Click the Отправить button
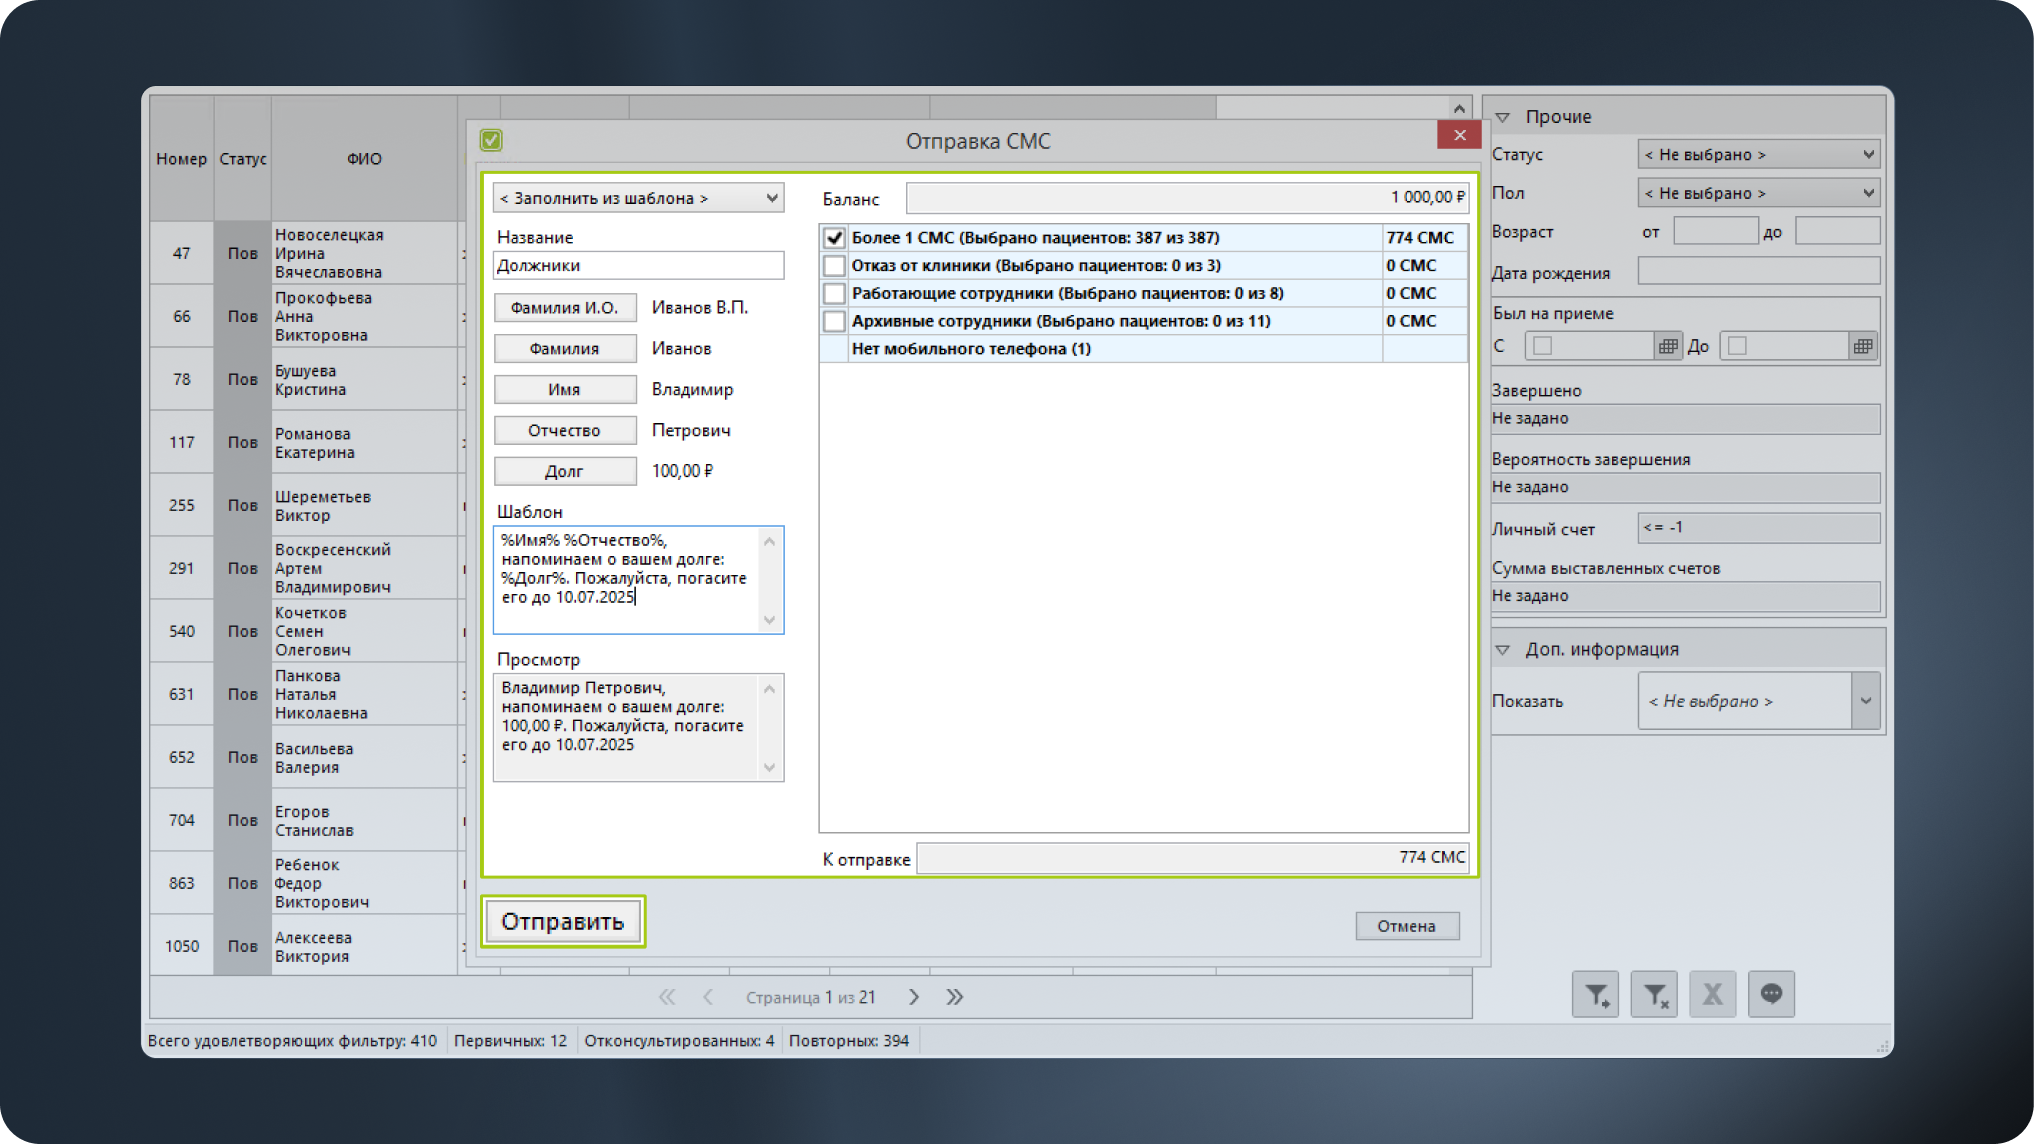The image size is (2034, 1144). pyautogui.click(x=563, y=922)
